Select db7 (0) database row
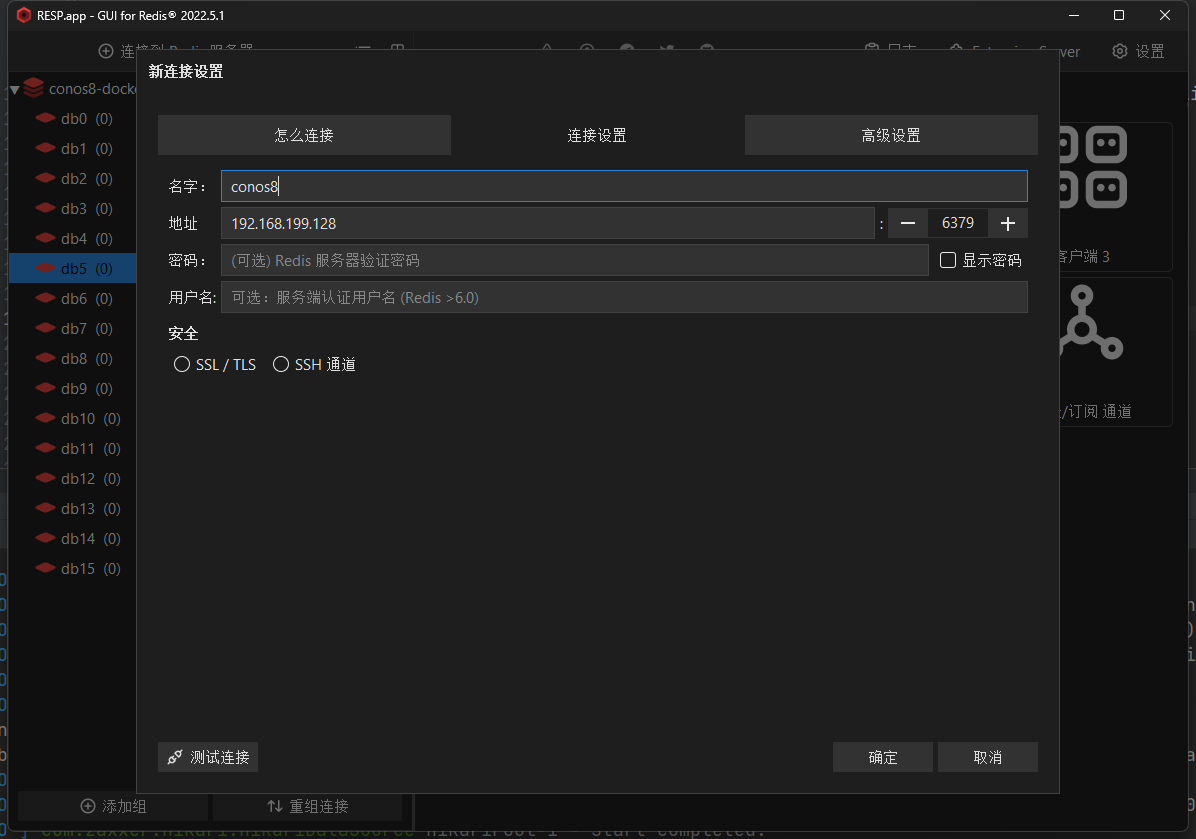This screenshot has height=839, width=1196. (72, 329)
